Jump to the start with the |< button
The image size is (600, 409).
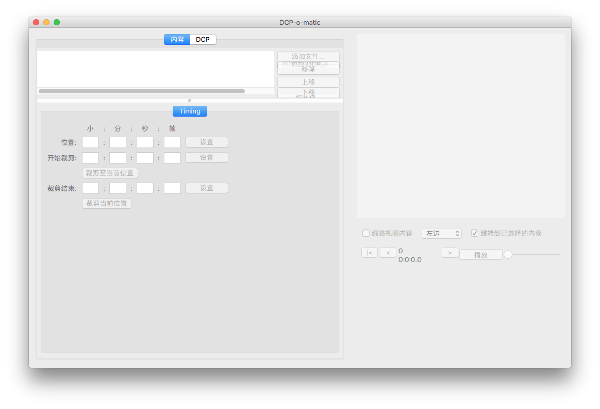[369, 253]
